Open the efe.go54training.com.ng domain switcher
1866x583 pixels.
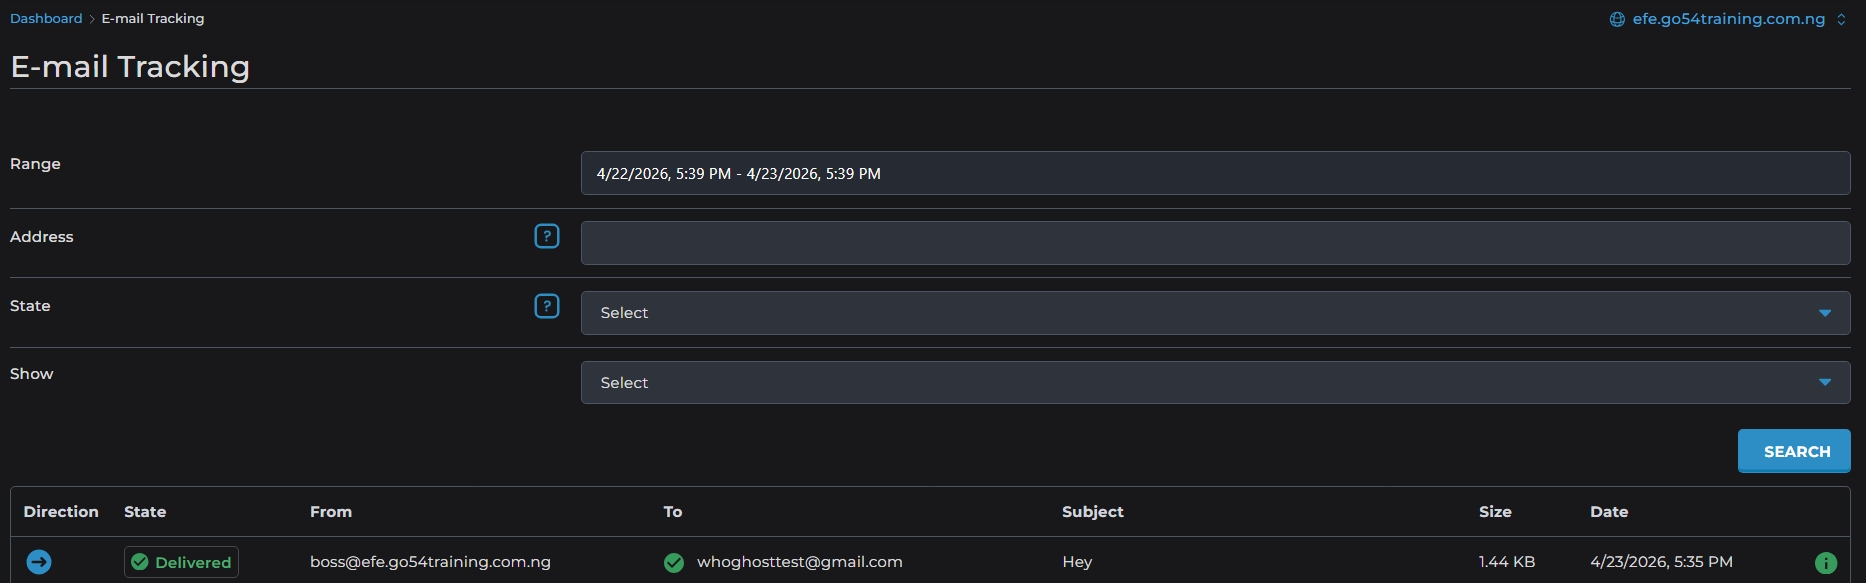[x=1730, y=19]
